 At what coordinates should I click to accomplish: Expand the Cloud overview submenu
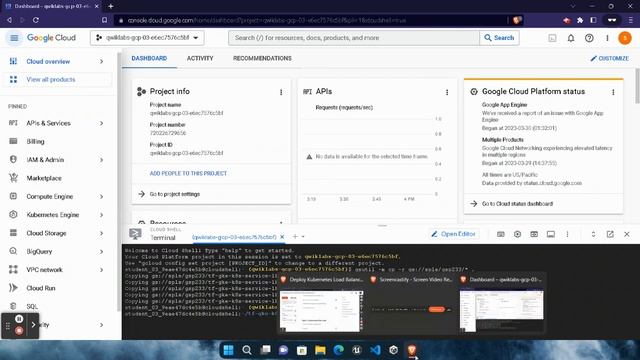click(101, 62)
